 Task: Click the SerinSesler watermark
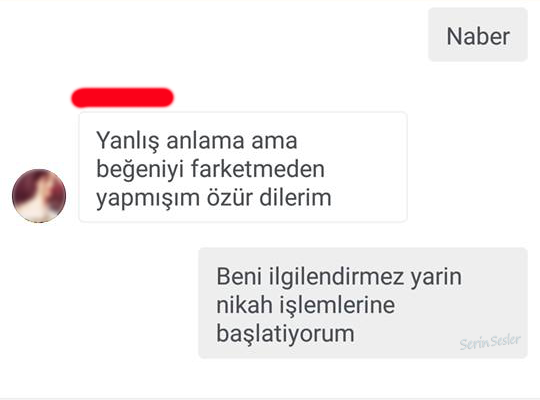[x=490, y=342]
